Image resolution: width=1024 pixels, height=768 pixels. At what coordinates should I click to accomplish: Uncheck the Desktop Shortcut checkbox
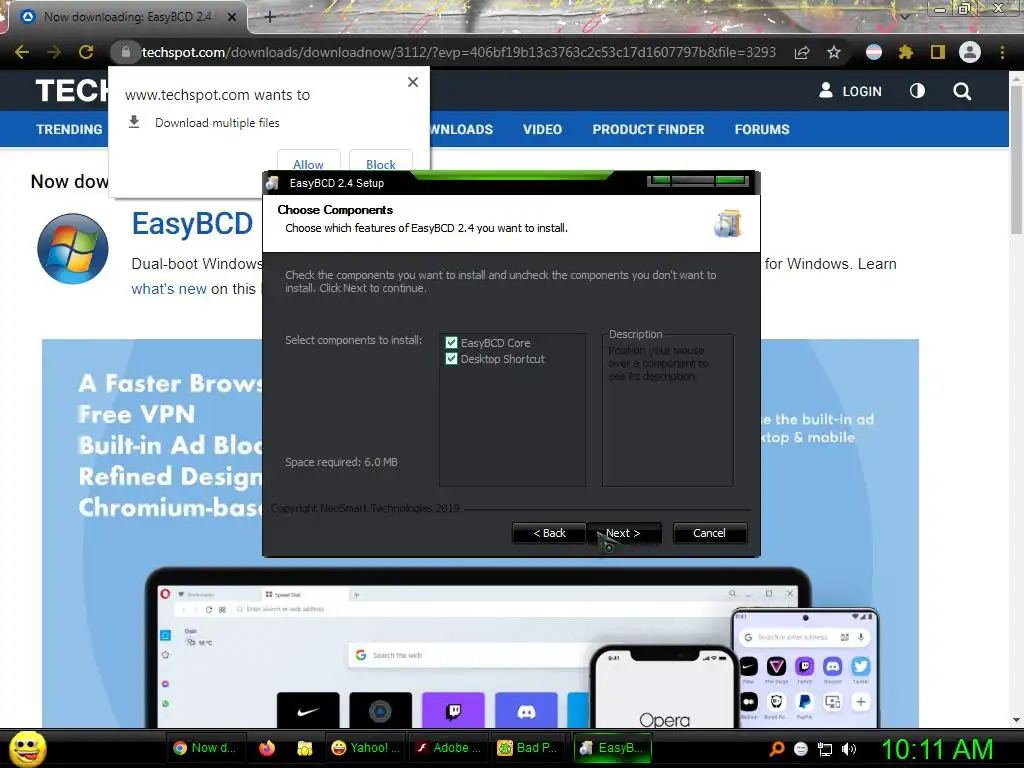click(451, 359)
